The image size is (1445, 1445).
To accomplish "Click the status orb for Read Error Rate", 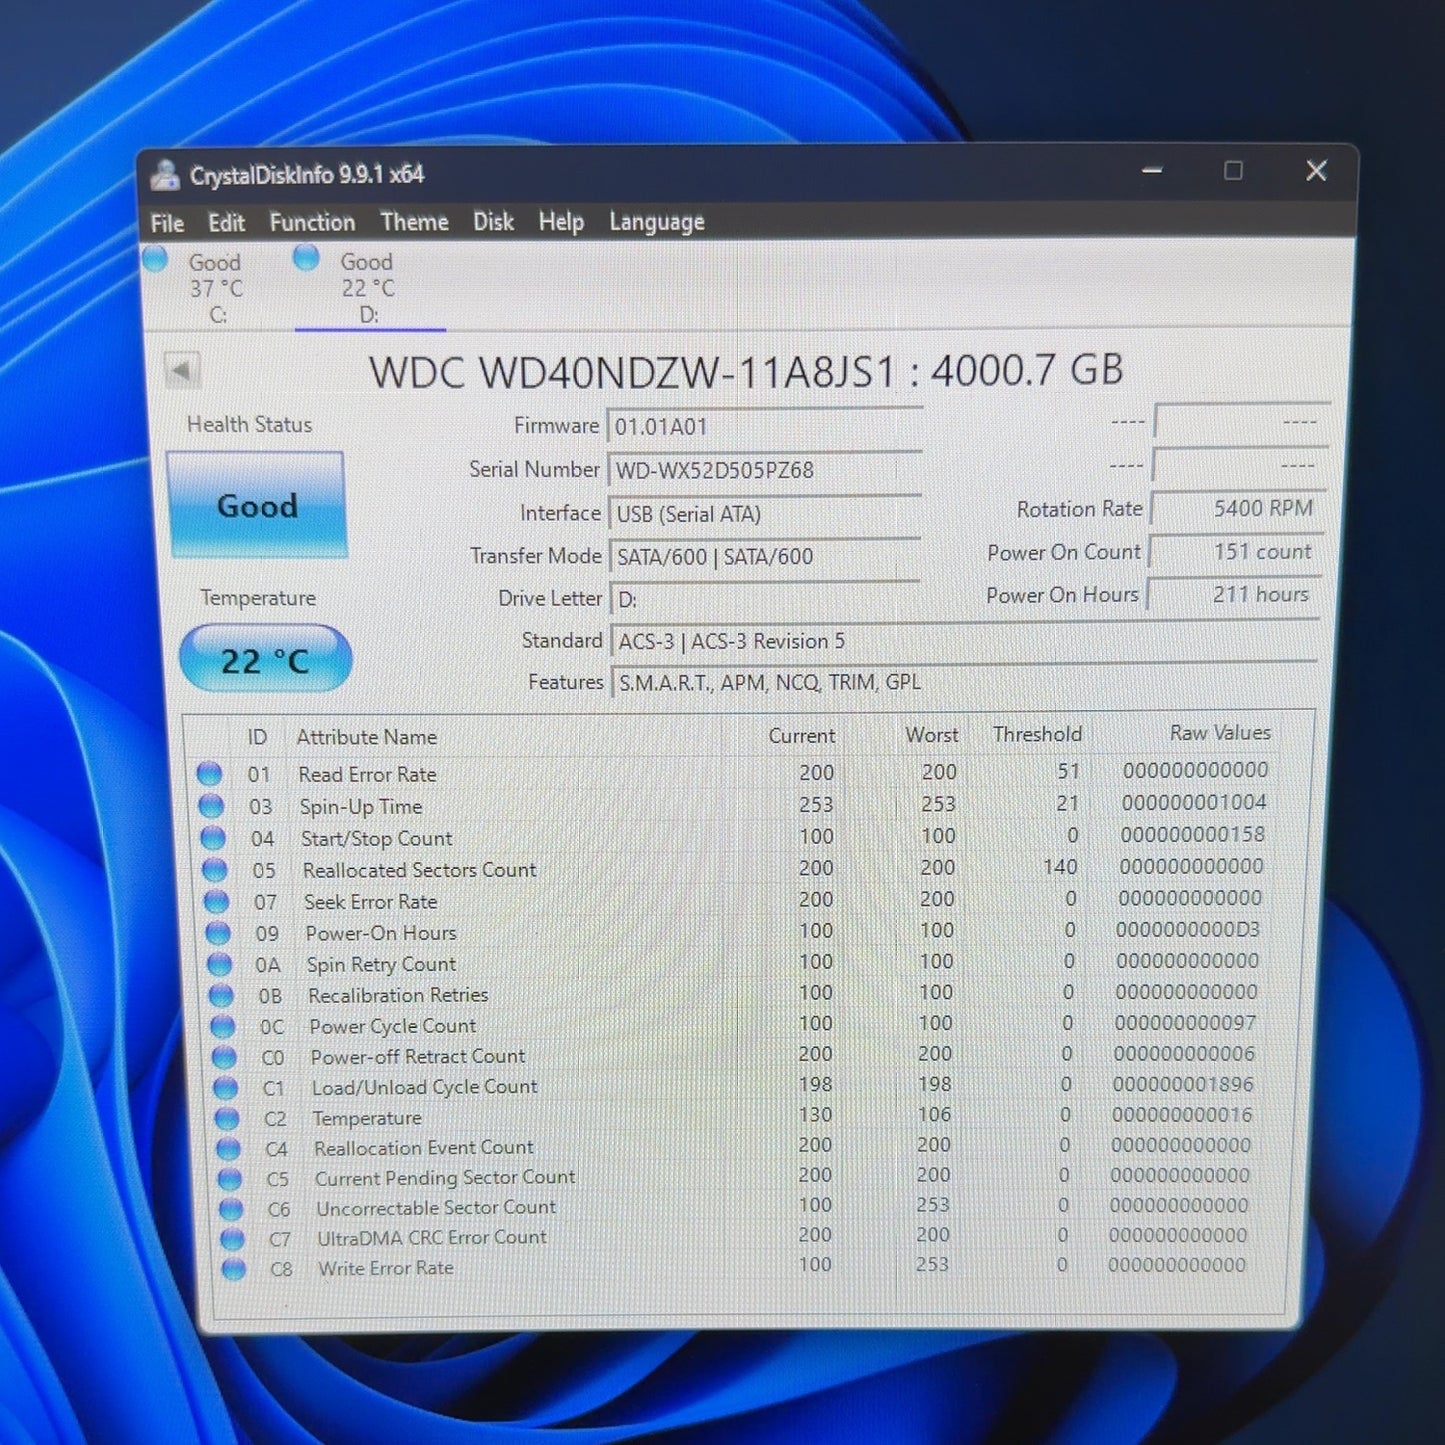I will click(x=209, y=773).
